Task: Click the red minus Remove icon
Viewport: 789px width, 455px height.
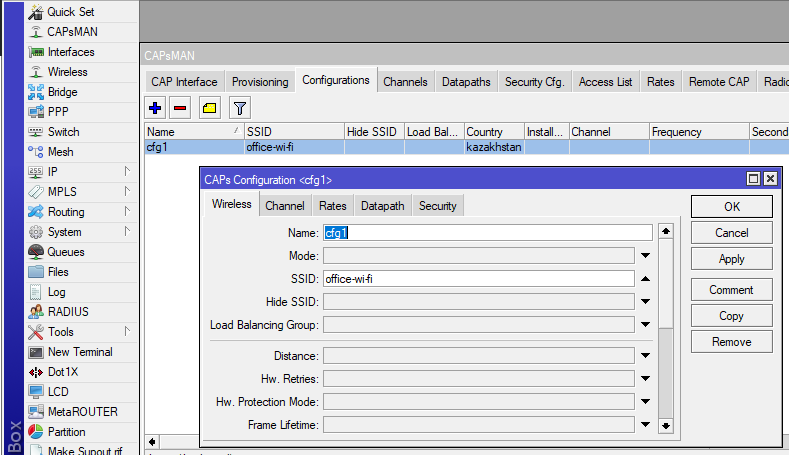Action: tap(180, 107)
